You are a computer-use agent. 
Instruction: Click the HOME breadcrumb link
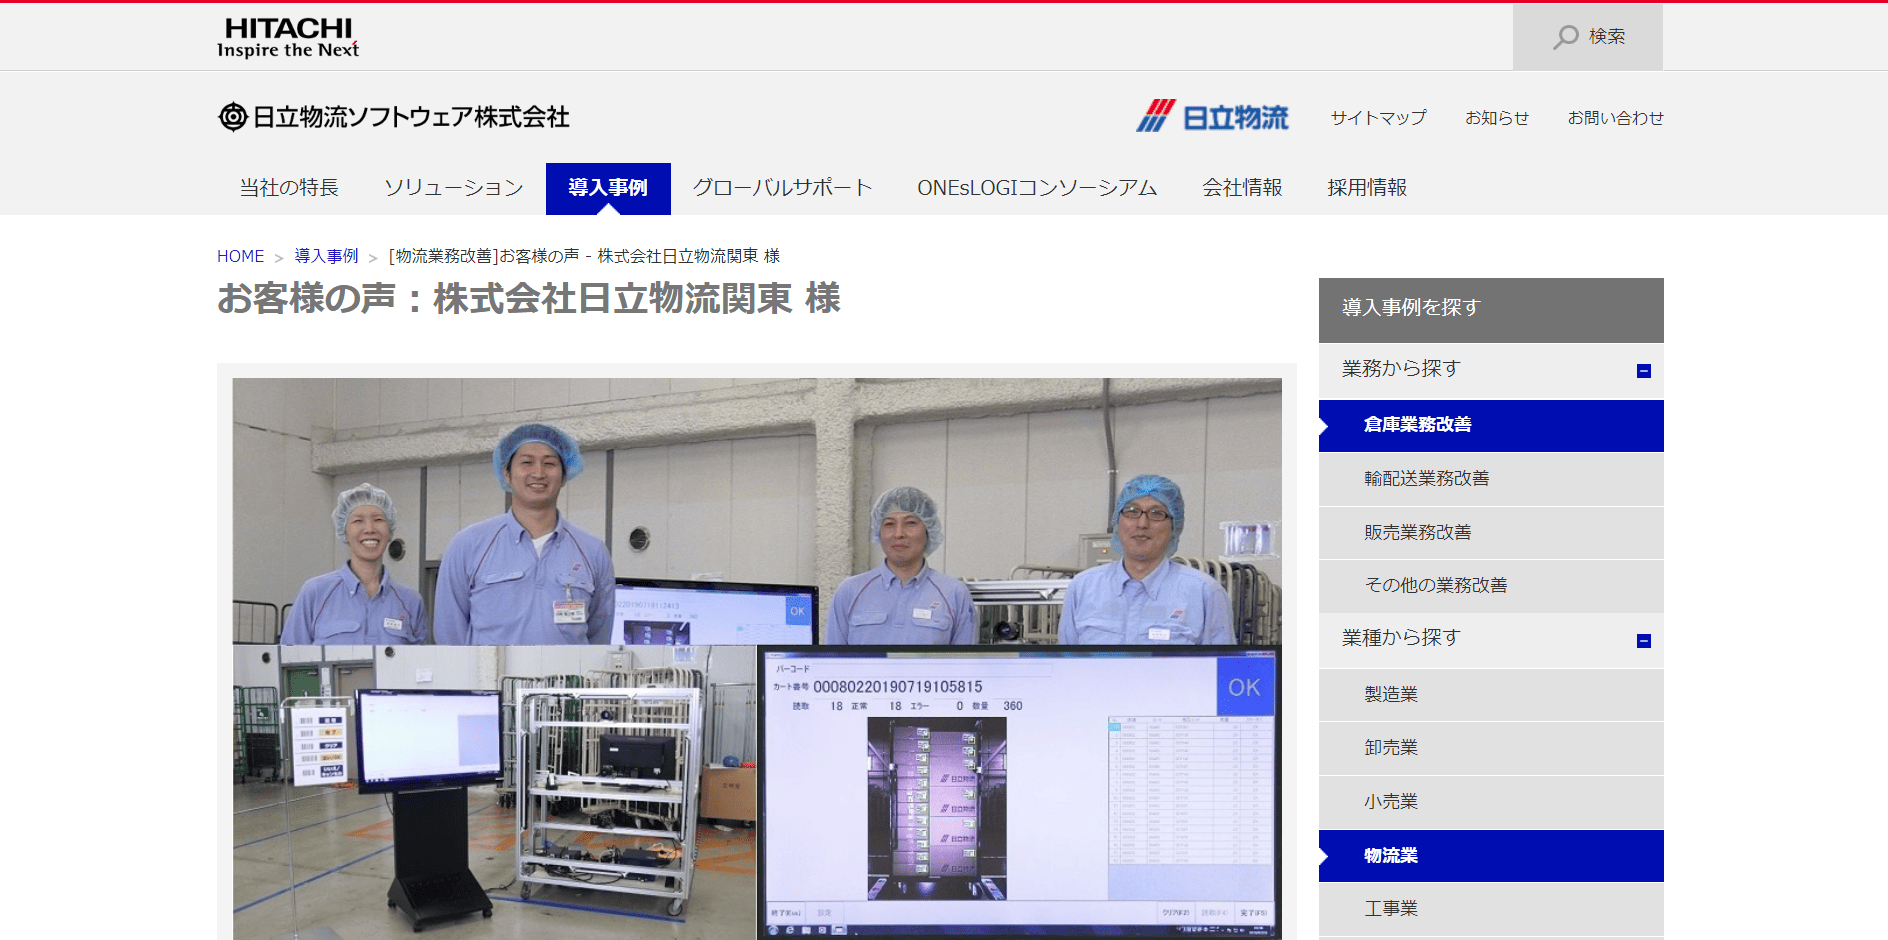pyautogui.click(x=240, y=256)
